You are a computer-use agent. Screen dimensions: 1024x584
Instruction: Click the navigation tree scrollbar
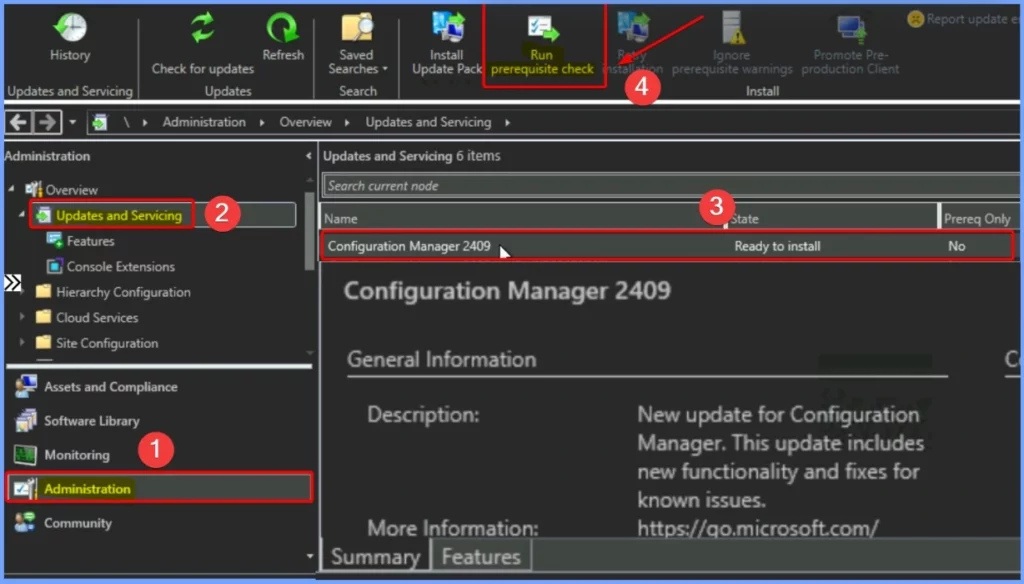pos(310,231)
